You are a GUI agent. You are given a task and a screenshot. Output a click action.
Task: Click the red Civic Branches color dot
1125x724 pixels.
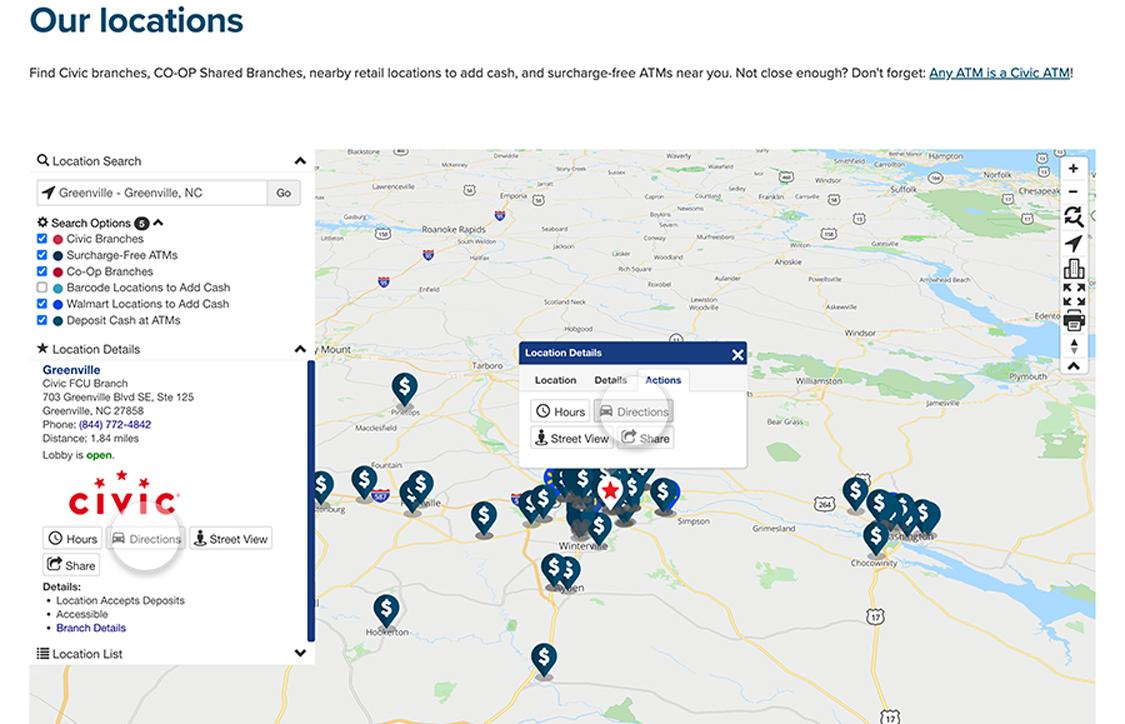(58, 239)
